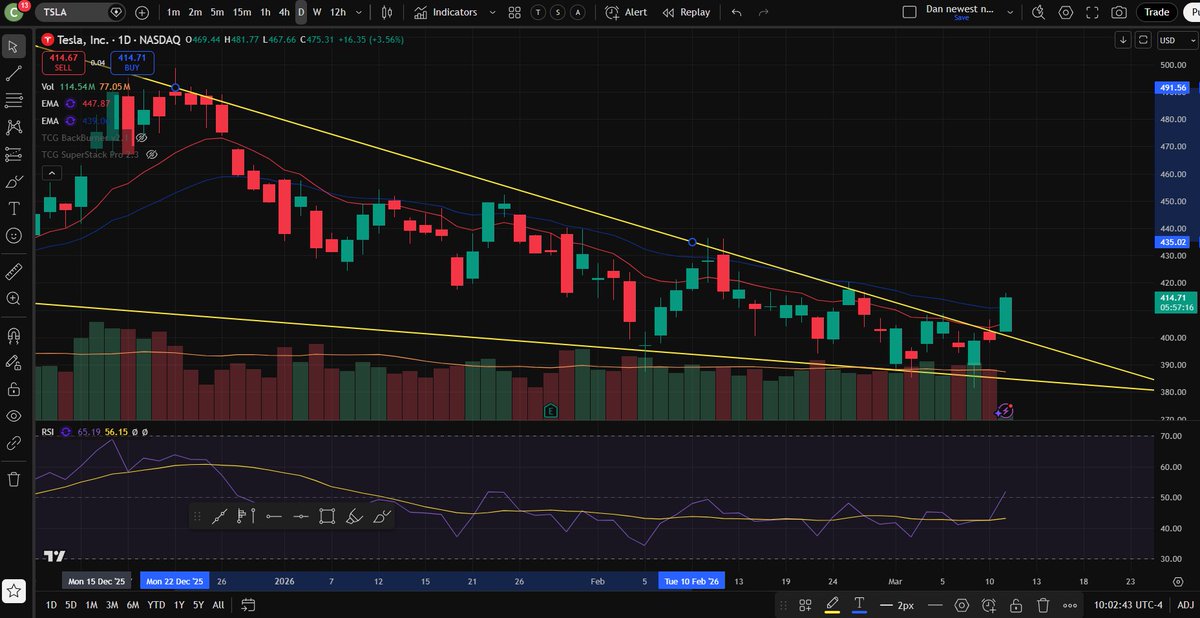Open the emoji and icons tool
The image size is (1200, 618).
click(x=14, y=236)
